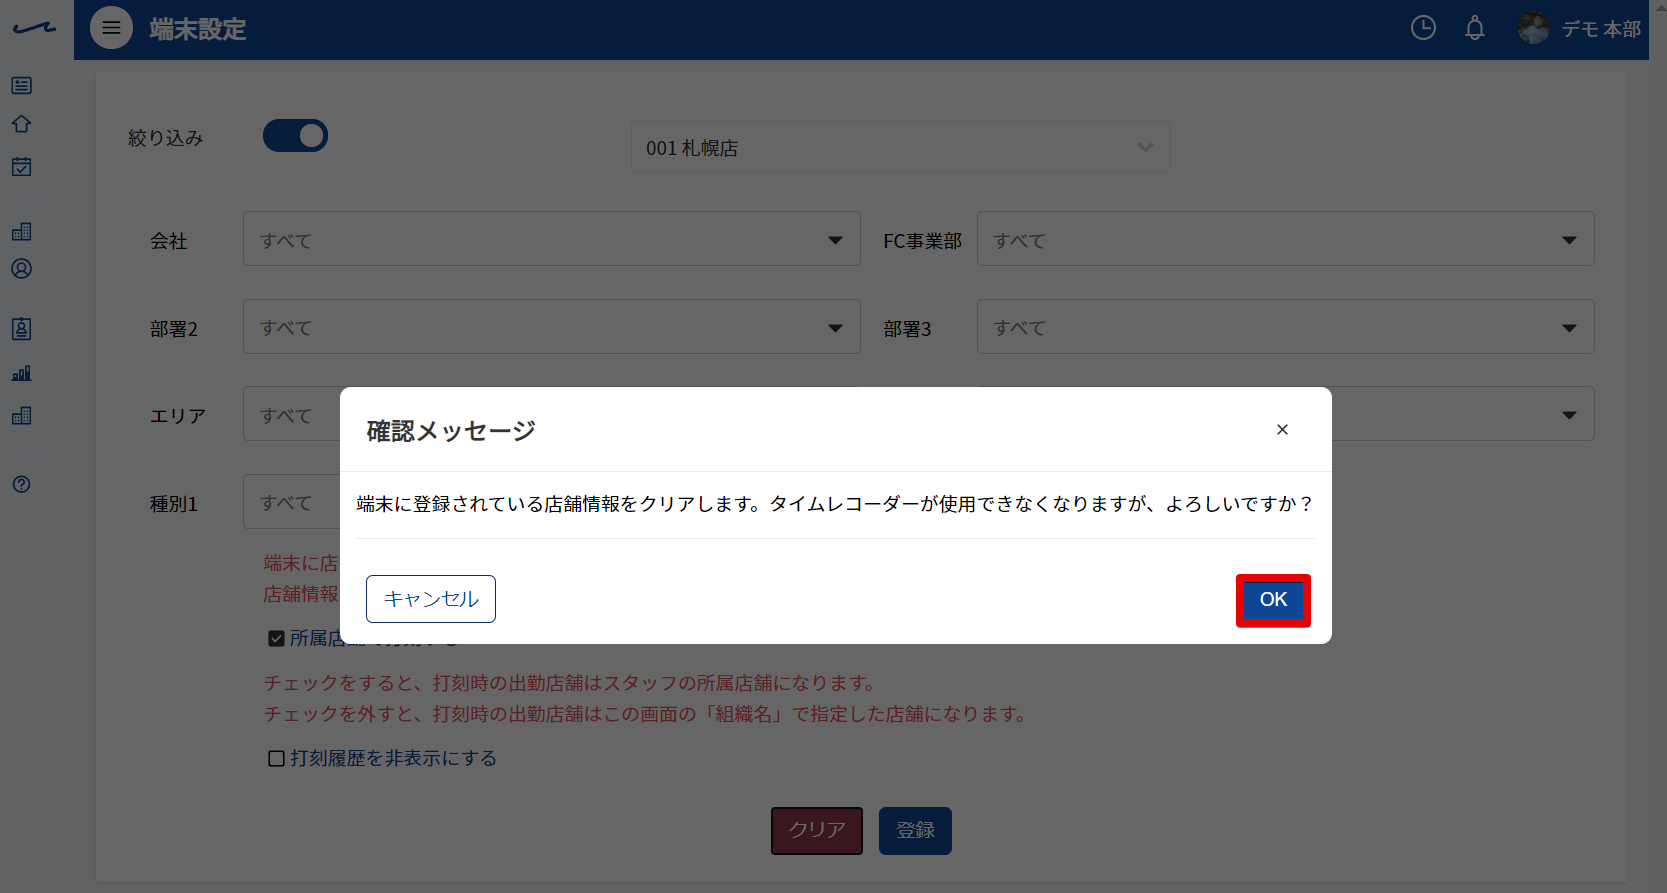
Task: Open the upper building sidebar icon
Action: (x=21, y=231)
